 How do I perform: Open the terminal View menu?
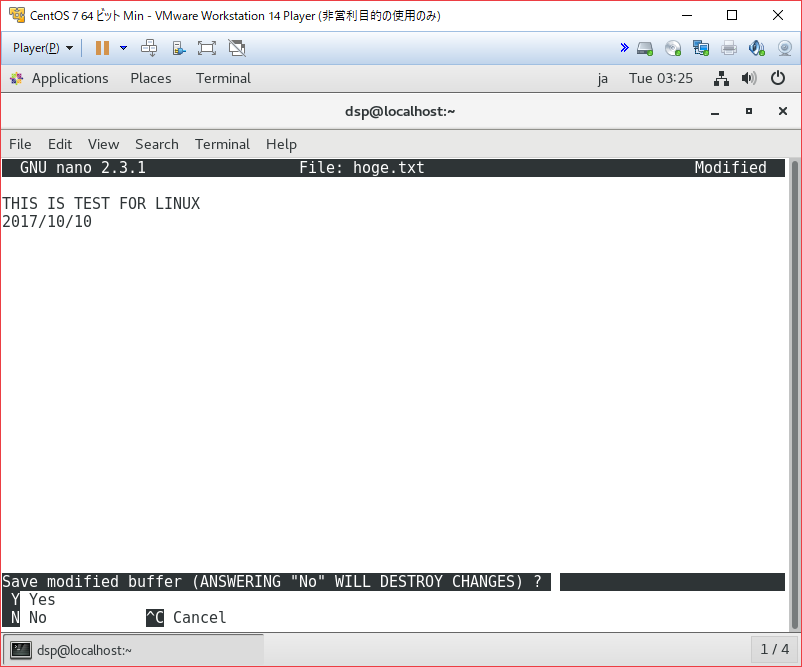pyautogui.click(x=103, y=144)
